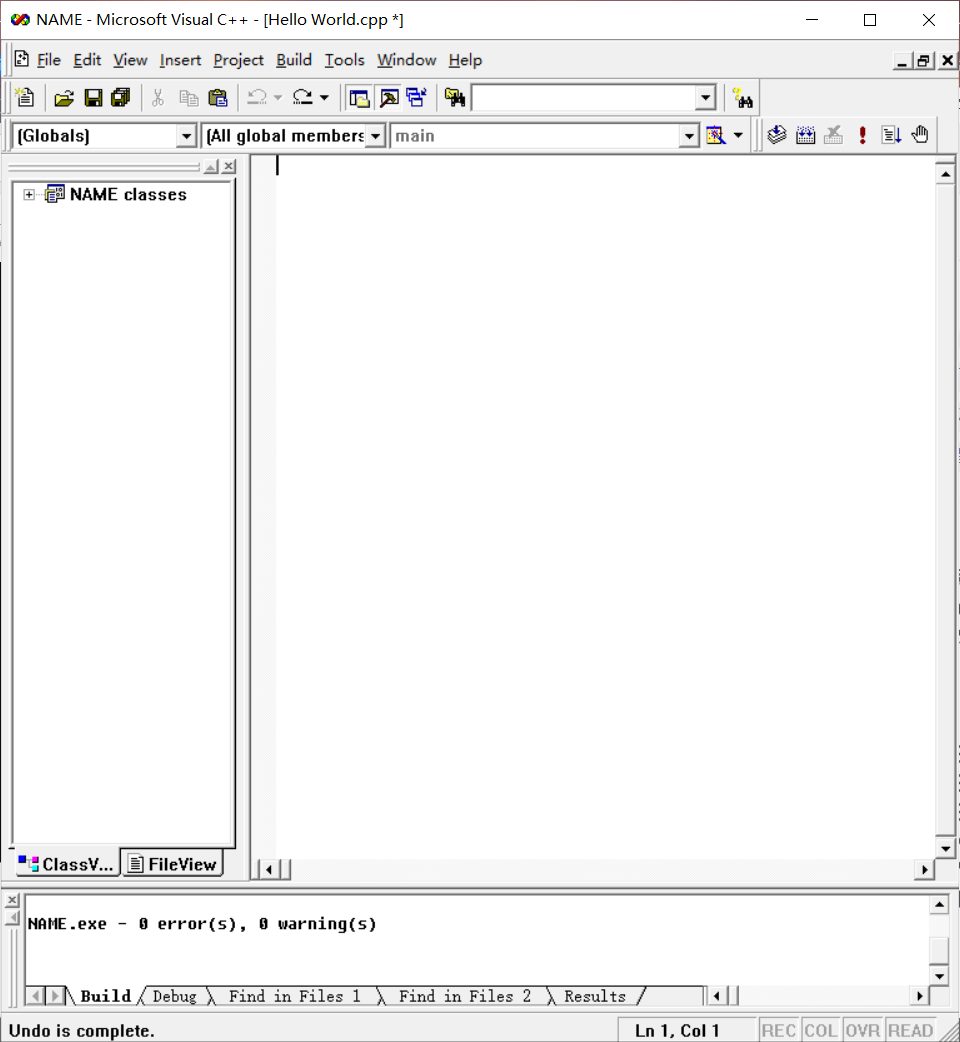Click the editor horizontal scrollbar right arrow
The height and width of the screenshot is (1042, 960).
tap(924, 869)
